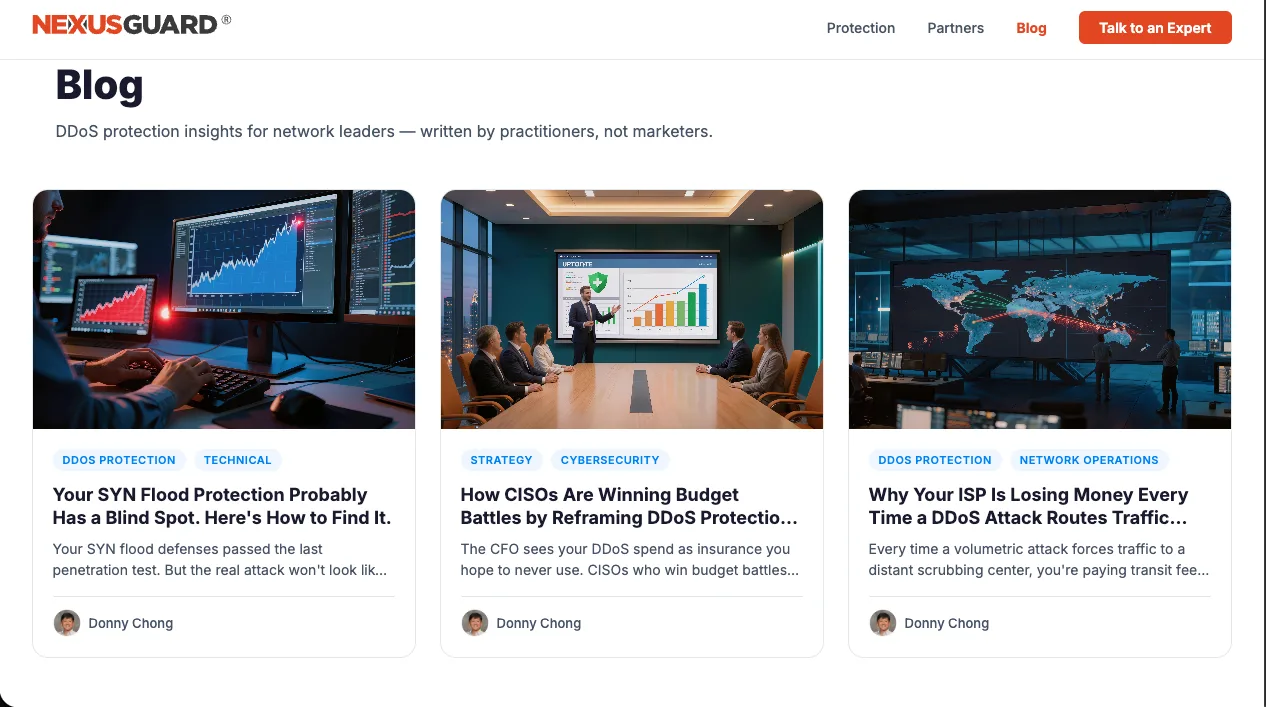Image resolution: width=1266 pixels, height=707 pixels.
Task: Open the Protection nav item
Action: pyautogui.click(x=861, y=28)
